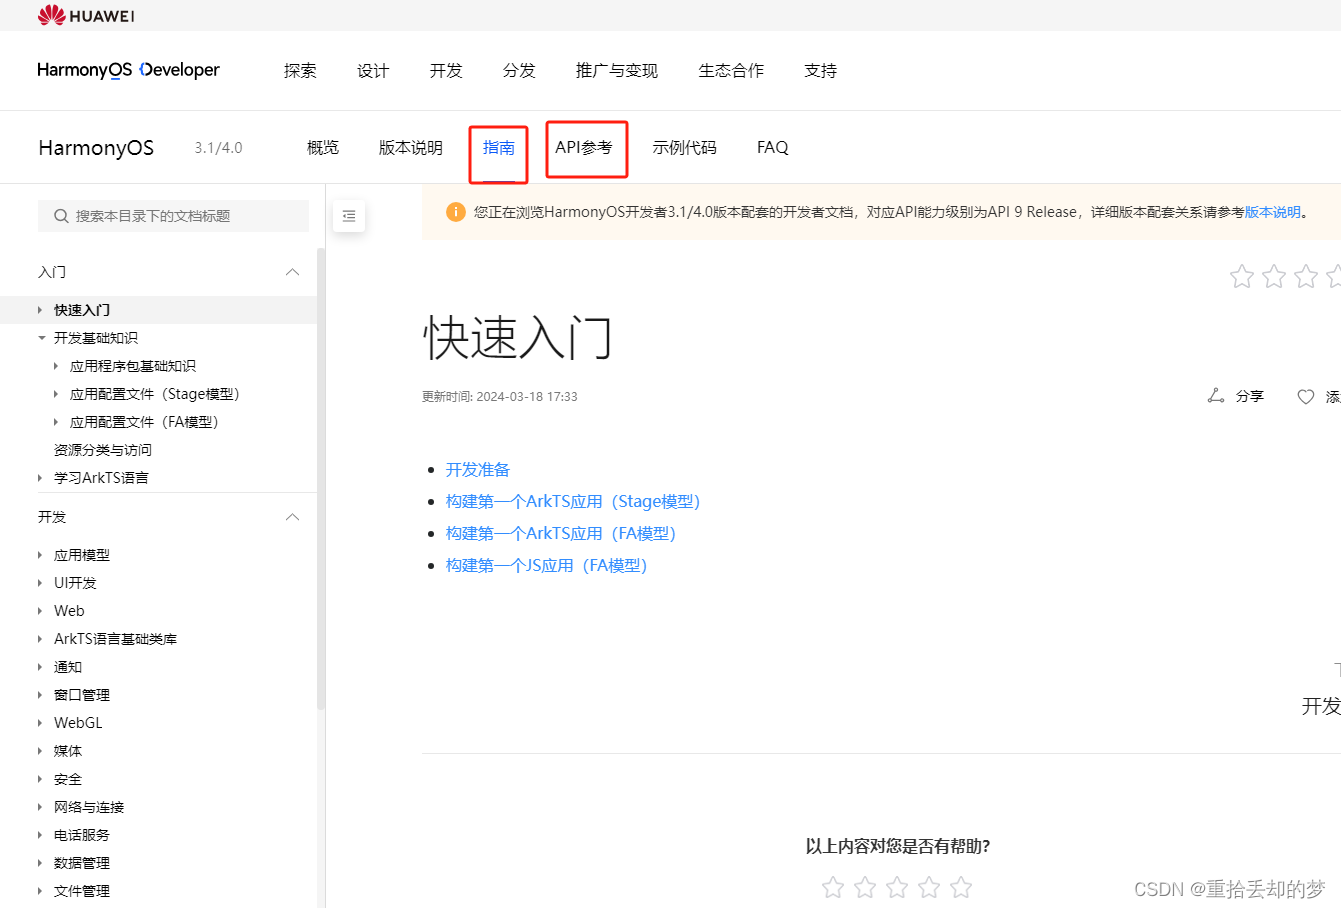Expand the 应用模型 tree arrow
The width and height of the screenshot is (1341, 908).
(x=40, y=555)
